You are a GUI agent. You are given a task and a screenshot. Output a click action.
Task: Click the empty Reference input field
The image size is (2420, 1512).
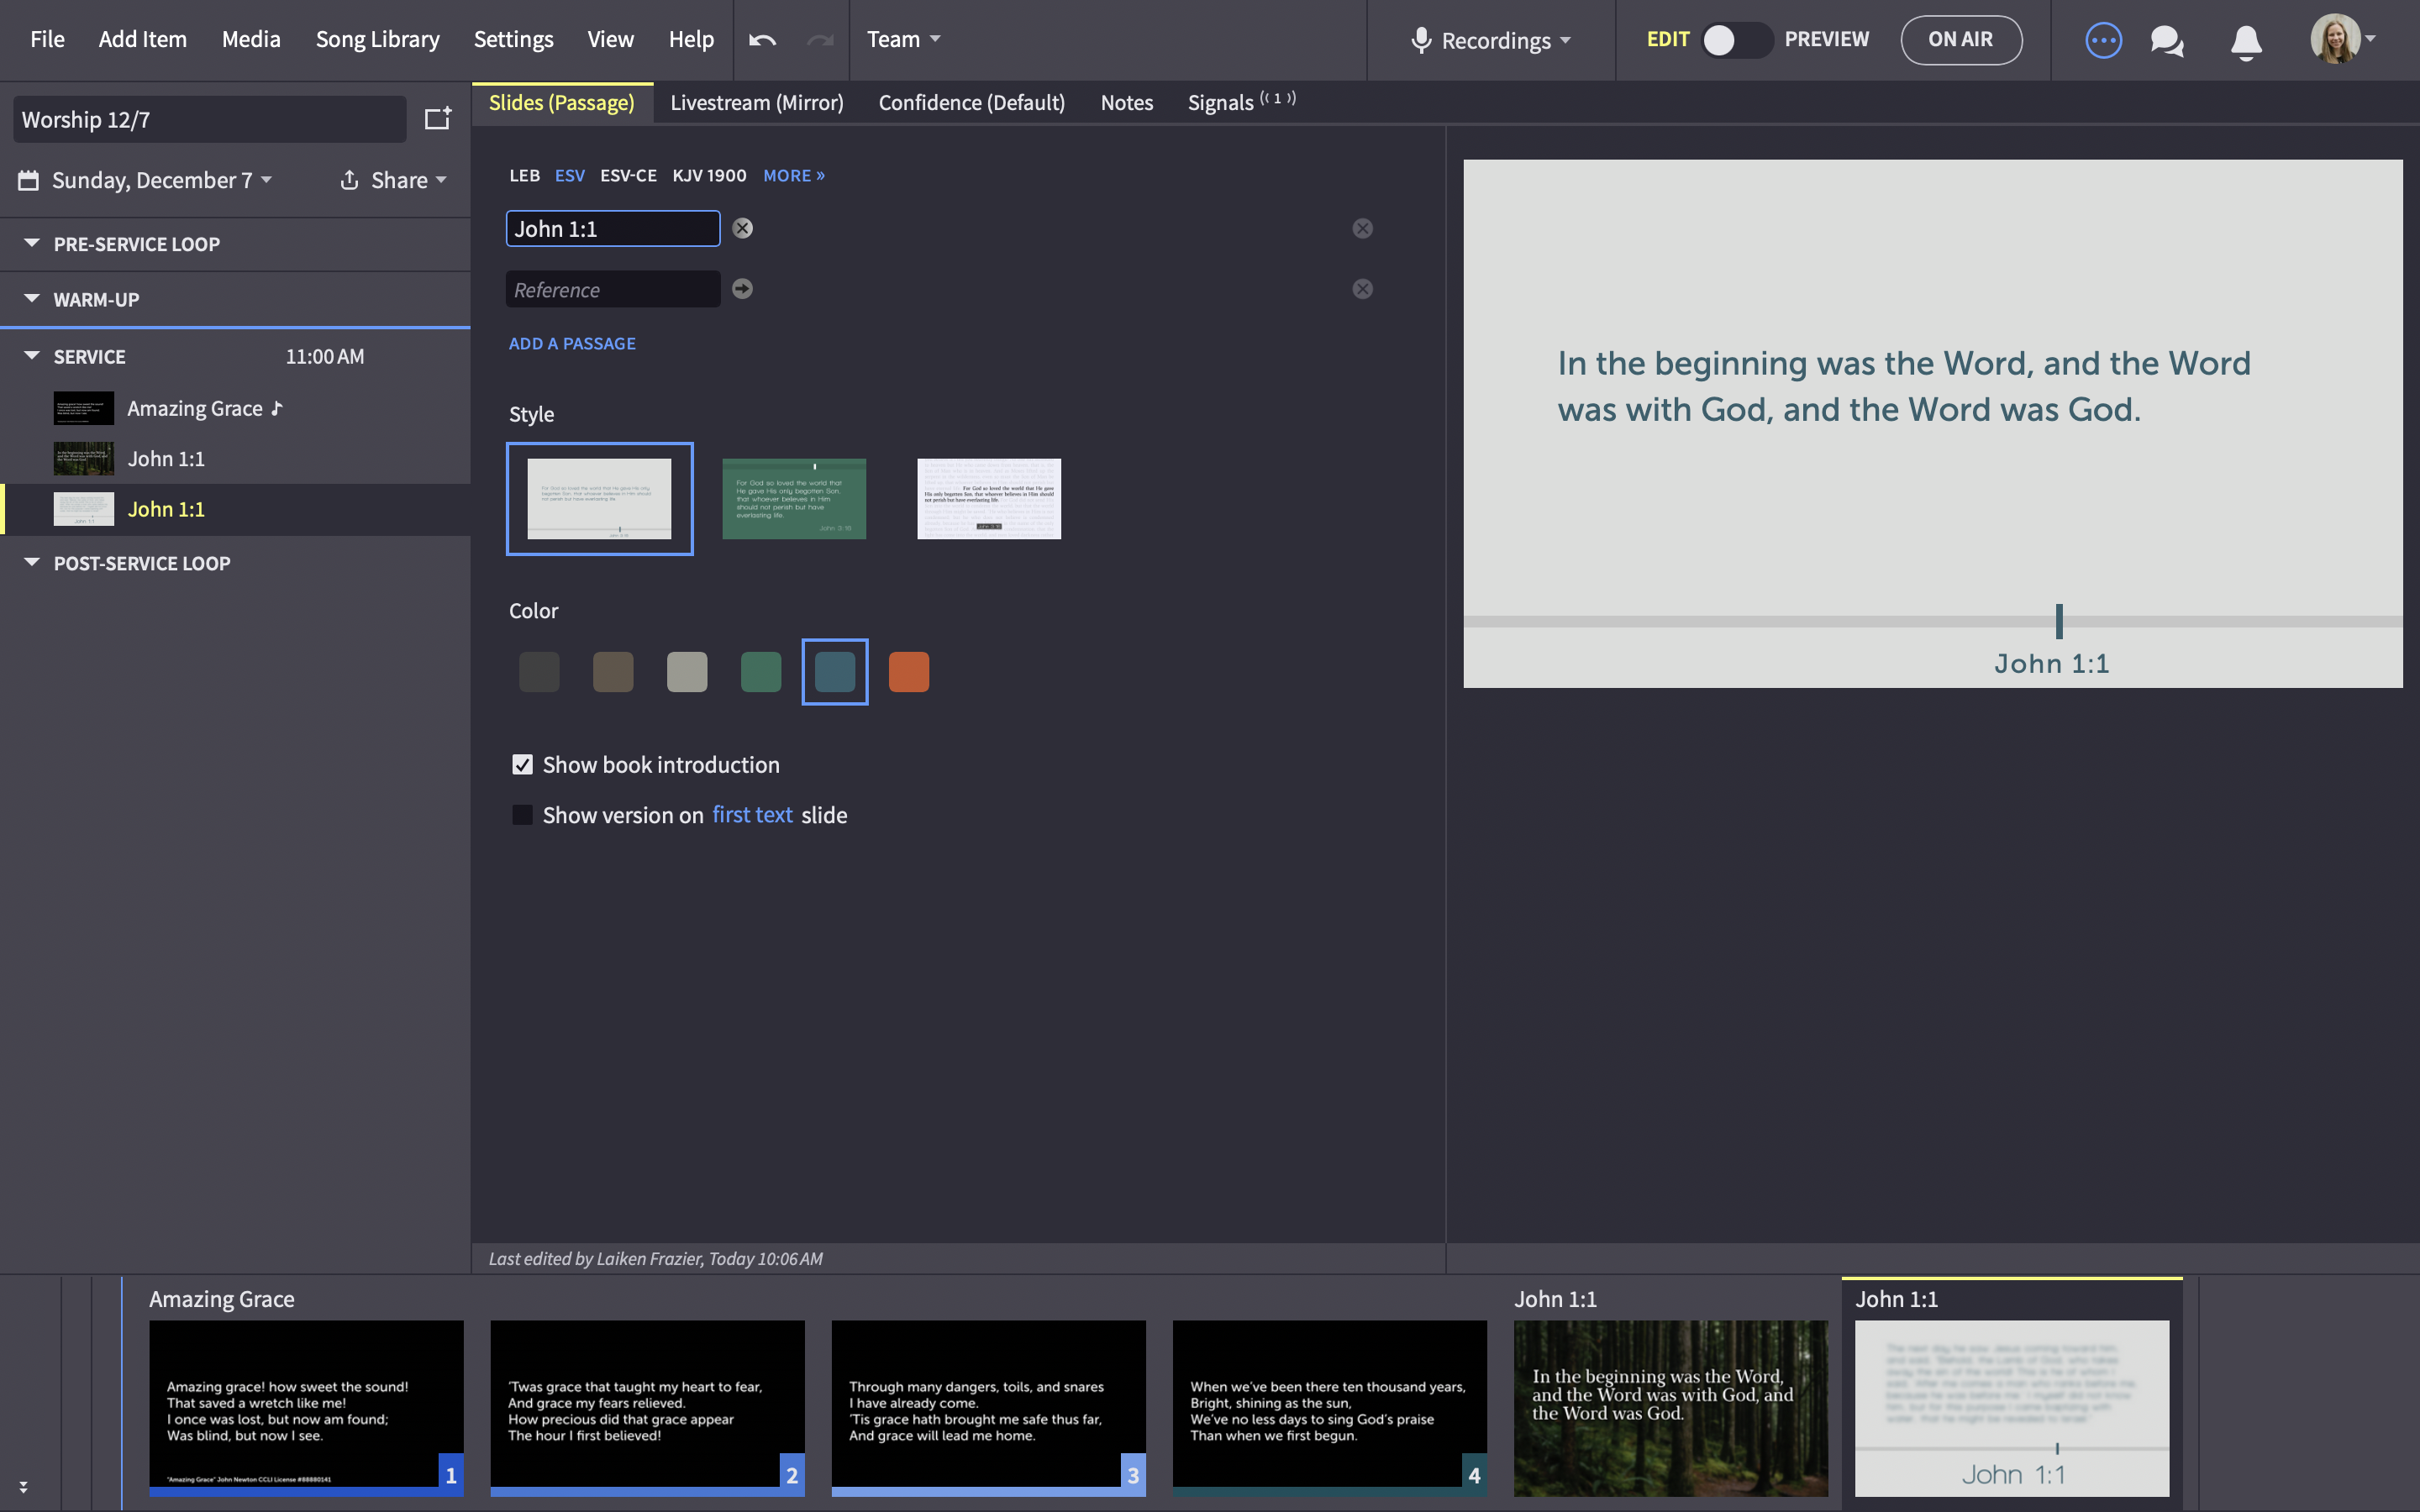[613, 289]
